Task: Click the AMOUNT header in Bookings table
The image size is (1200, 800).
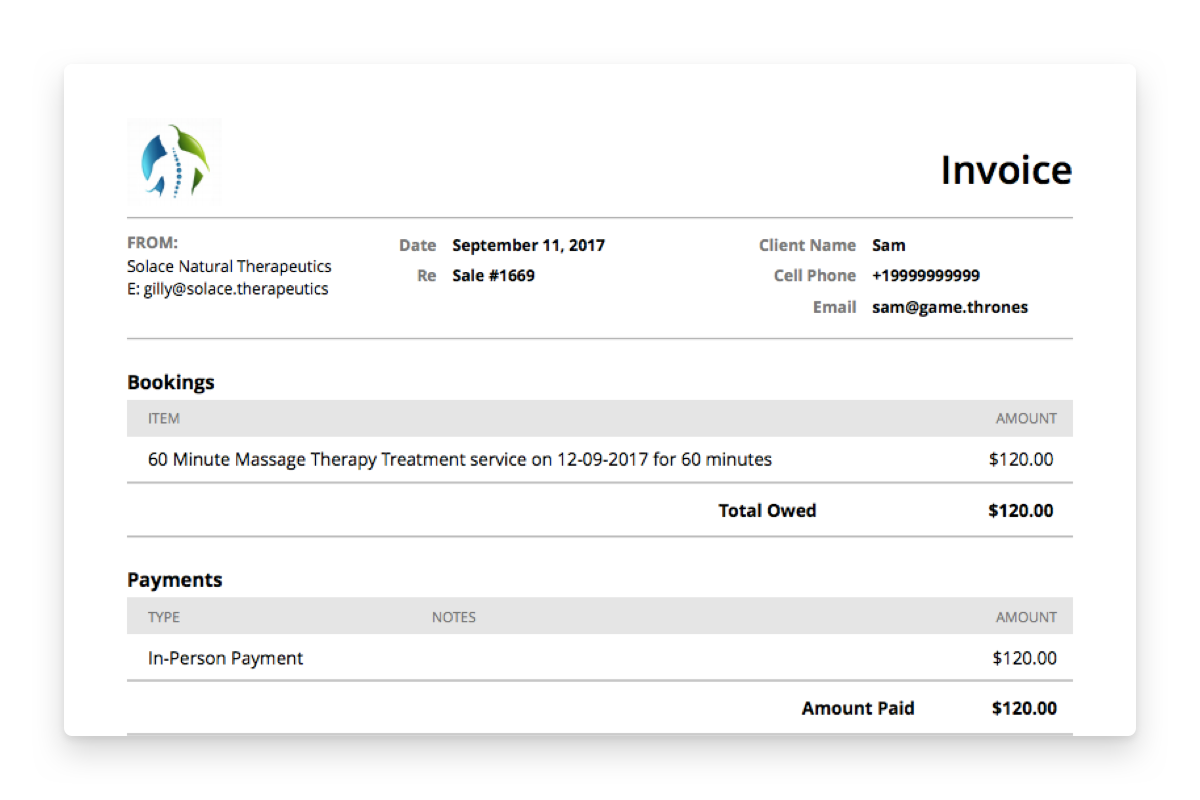Action: tap(1025, 418)
